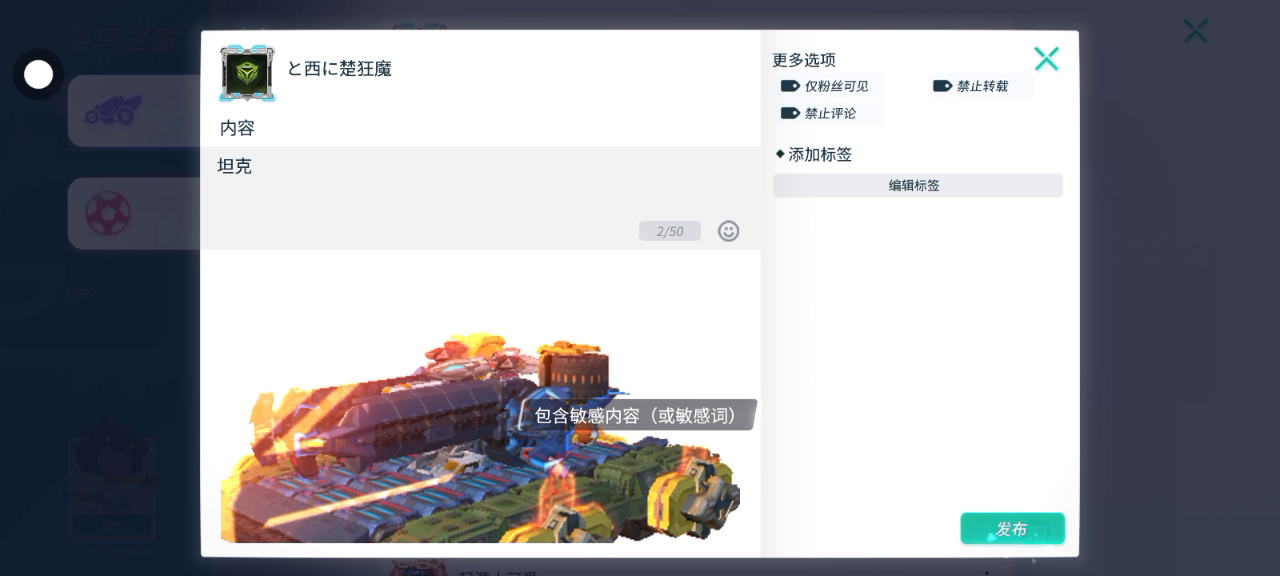Select the dimmed race car icon
Screen dimensions: 1280x576
pos(113,110)
